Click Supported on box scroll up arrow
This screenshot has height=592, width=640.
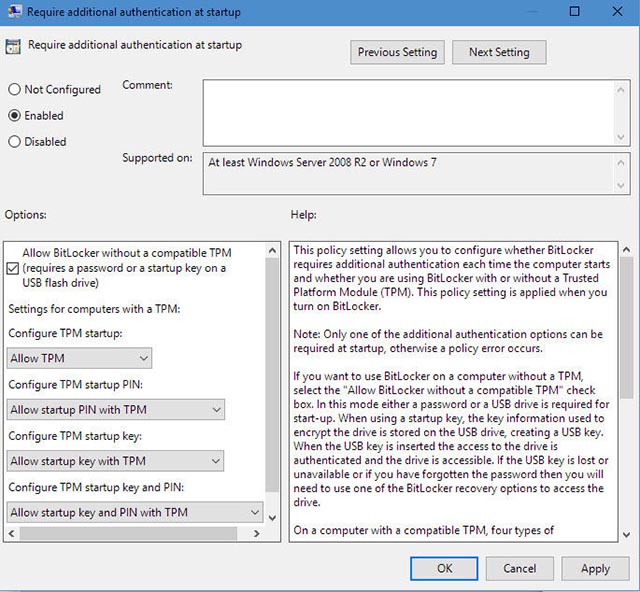point(621,163)
